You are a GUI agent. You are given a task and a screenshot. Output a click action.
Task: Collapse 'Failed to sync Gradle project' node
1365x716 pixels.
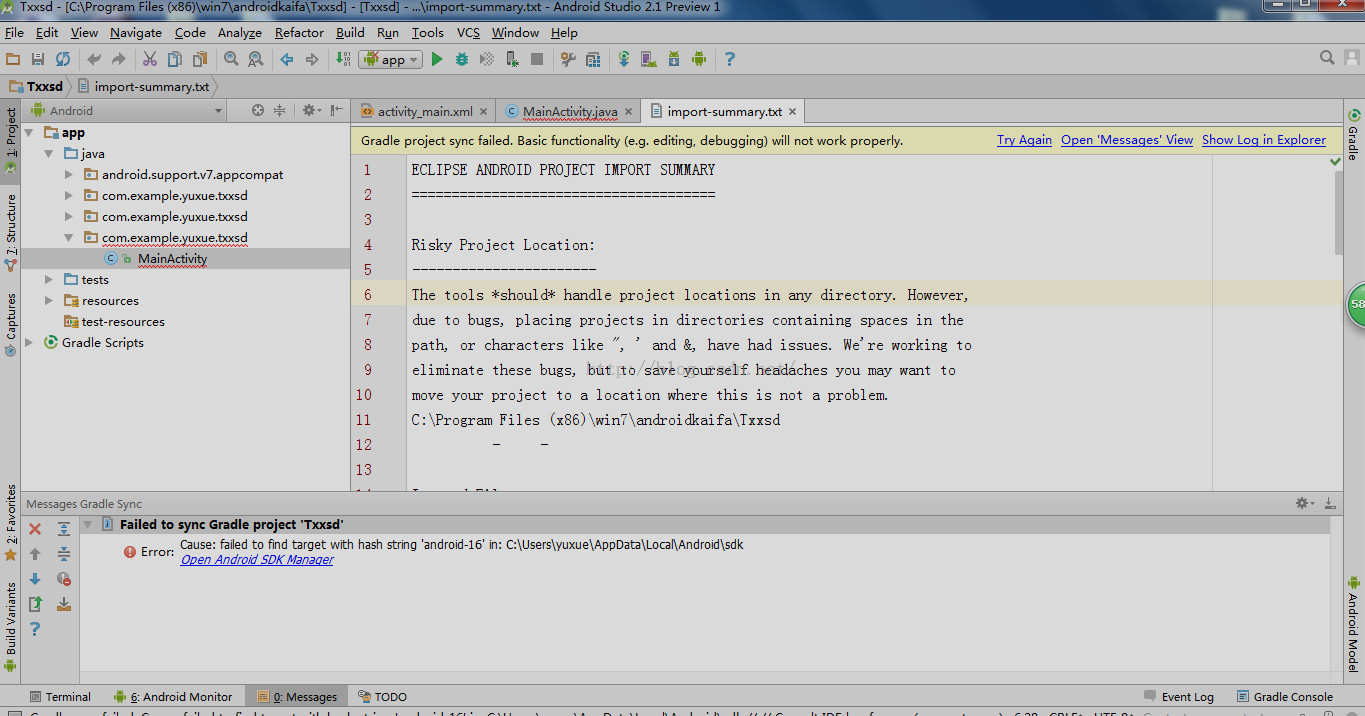click(87, 525)
